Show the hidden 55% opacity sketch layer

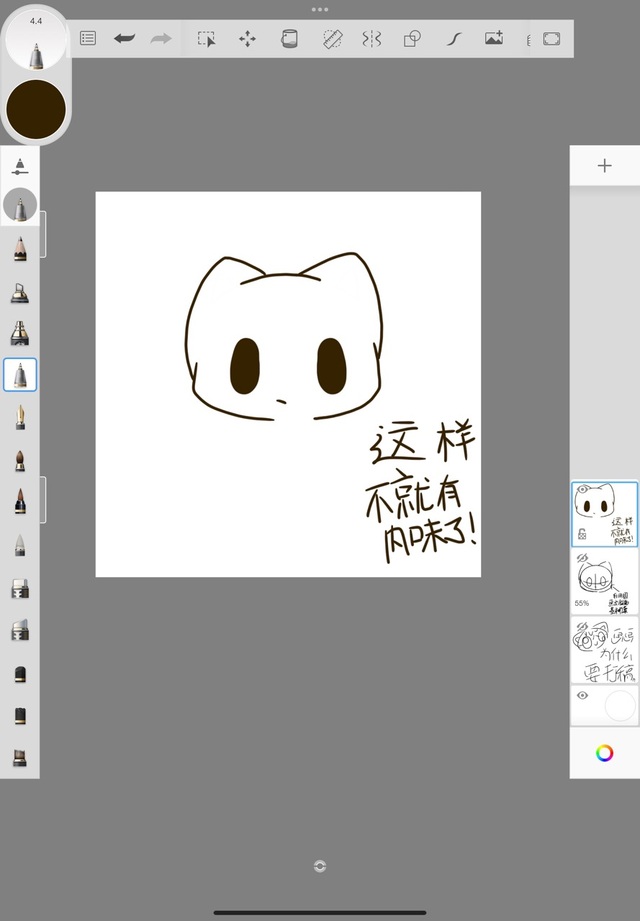[x=582, y=558]
